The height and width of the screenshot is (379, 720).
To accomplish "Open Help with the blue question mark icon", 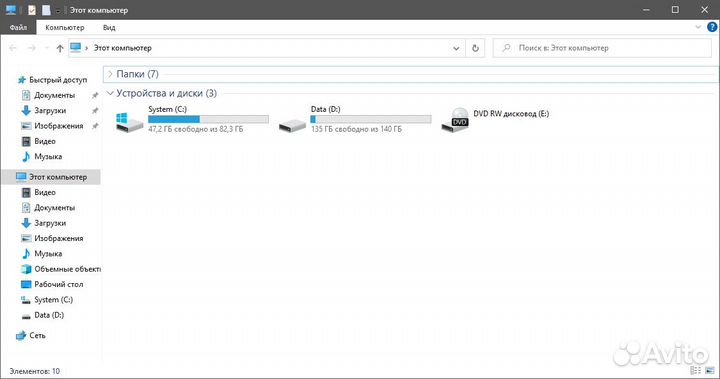I will point(712,27).
